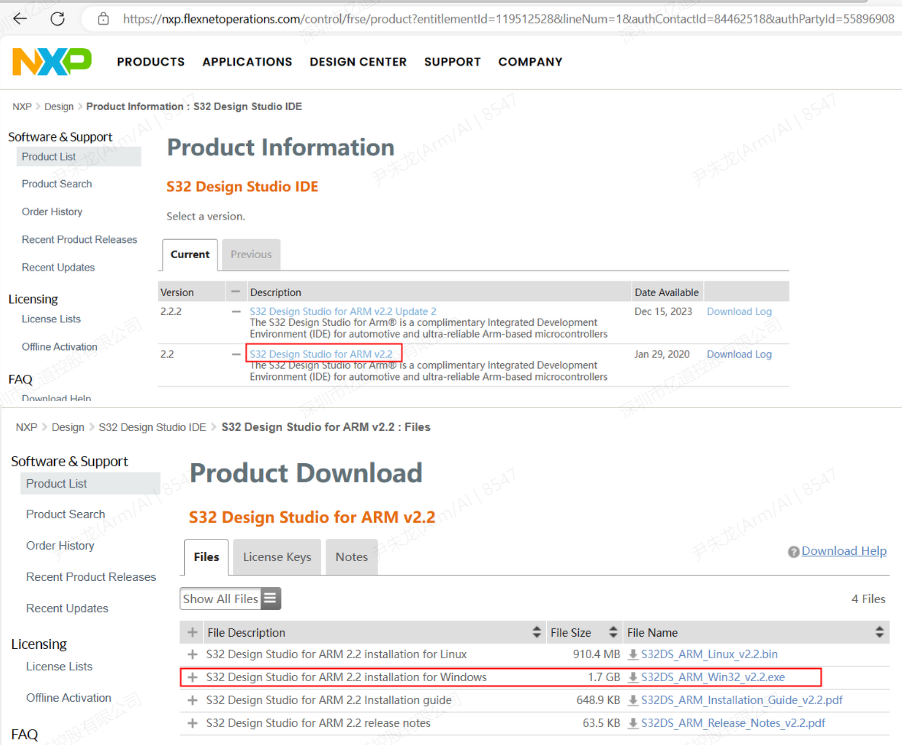
Task: Download S32DS_ARM_Win32_v2.2.exe file
Action: tap(712, 677)
